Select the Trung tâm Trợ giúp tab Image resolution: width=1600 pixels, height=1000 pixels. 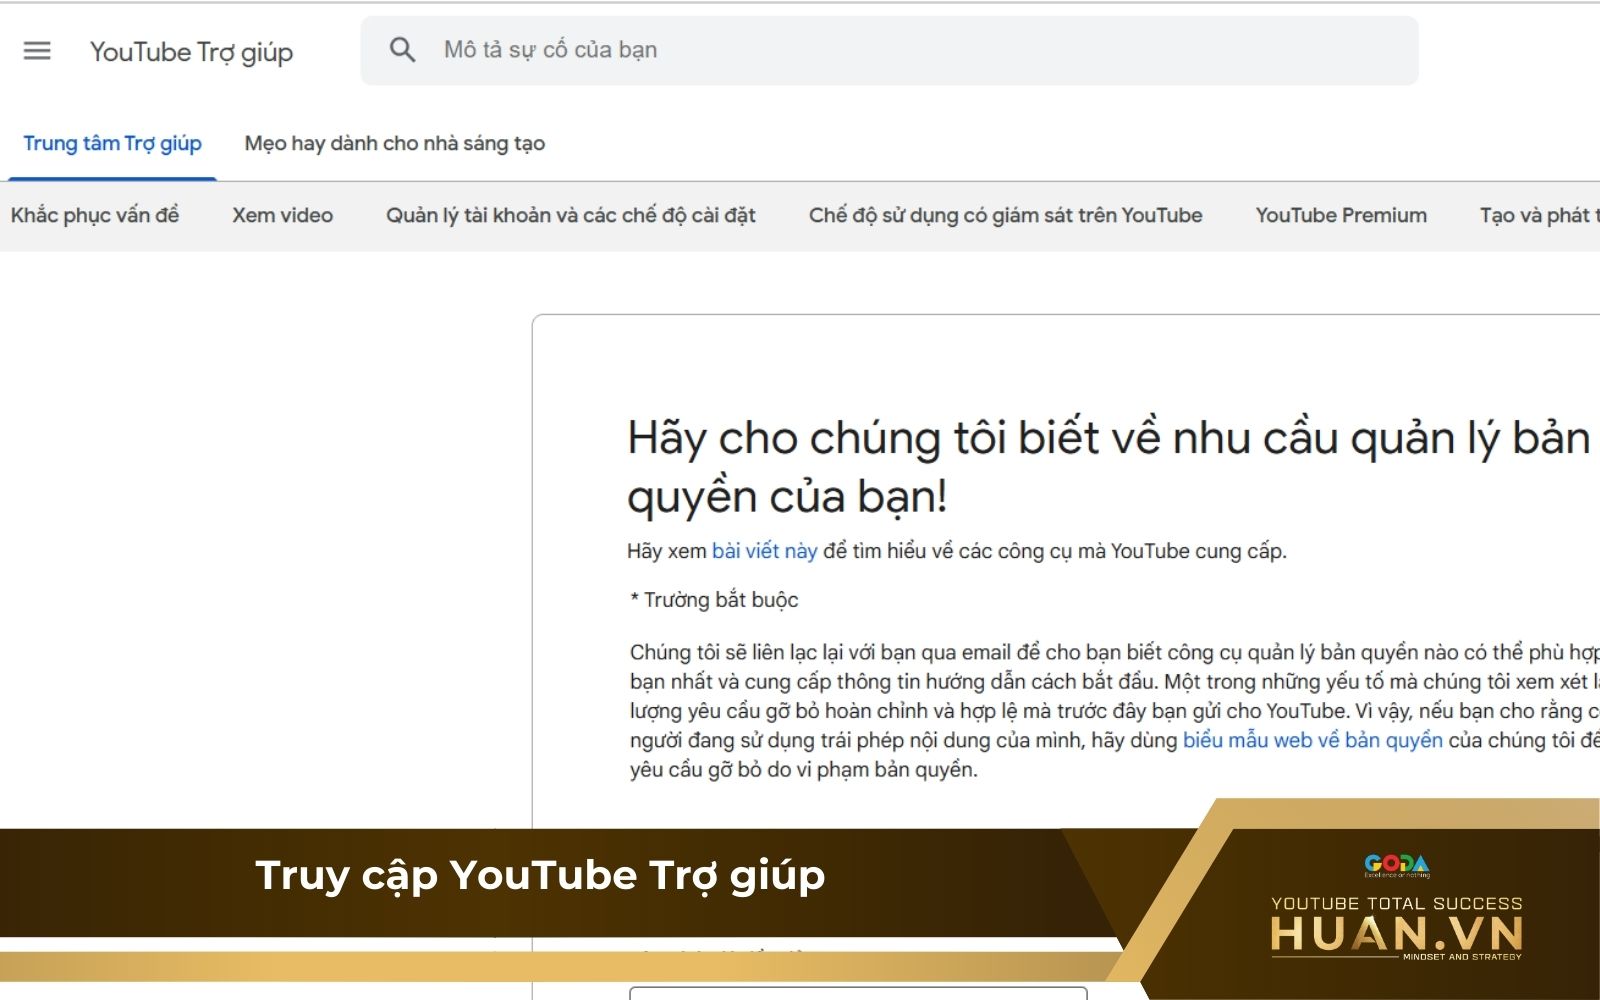pos(112,143)
